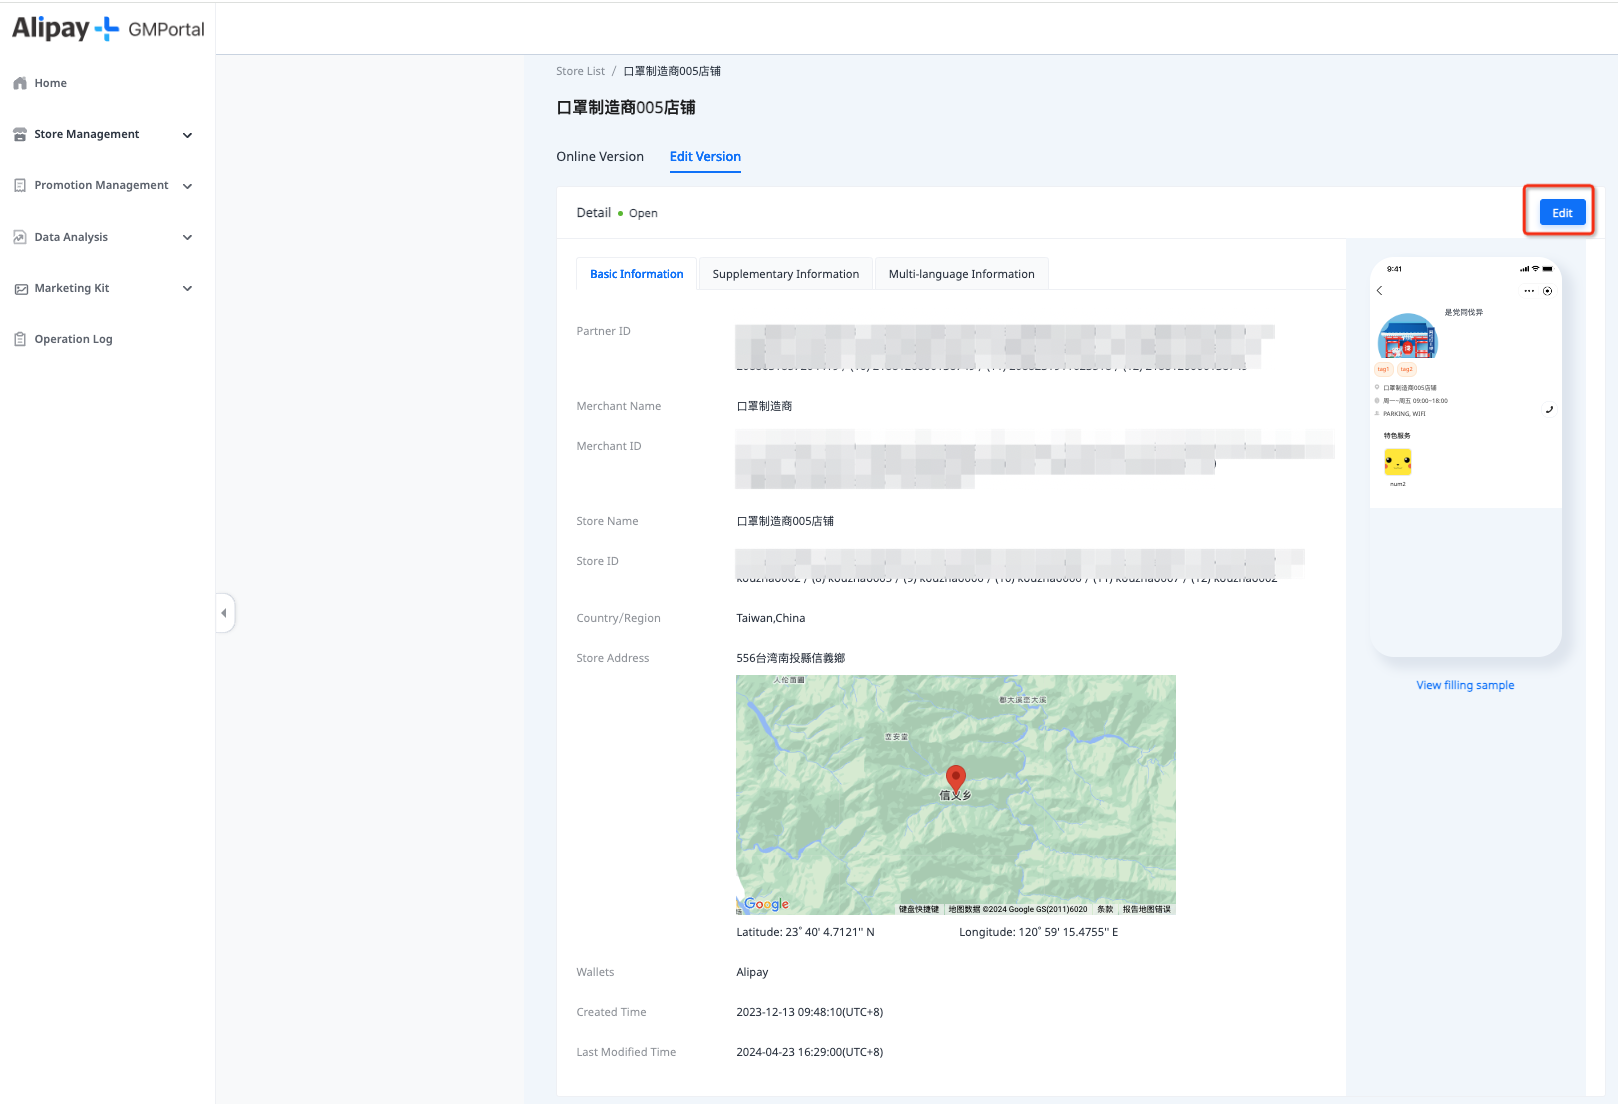Click the yellow num2 service thumbnail
The height and width of the screenshot is (1104, 1618).
[1397, 462]
